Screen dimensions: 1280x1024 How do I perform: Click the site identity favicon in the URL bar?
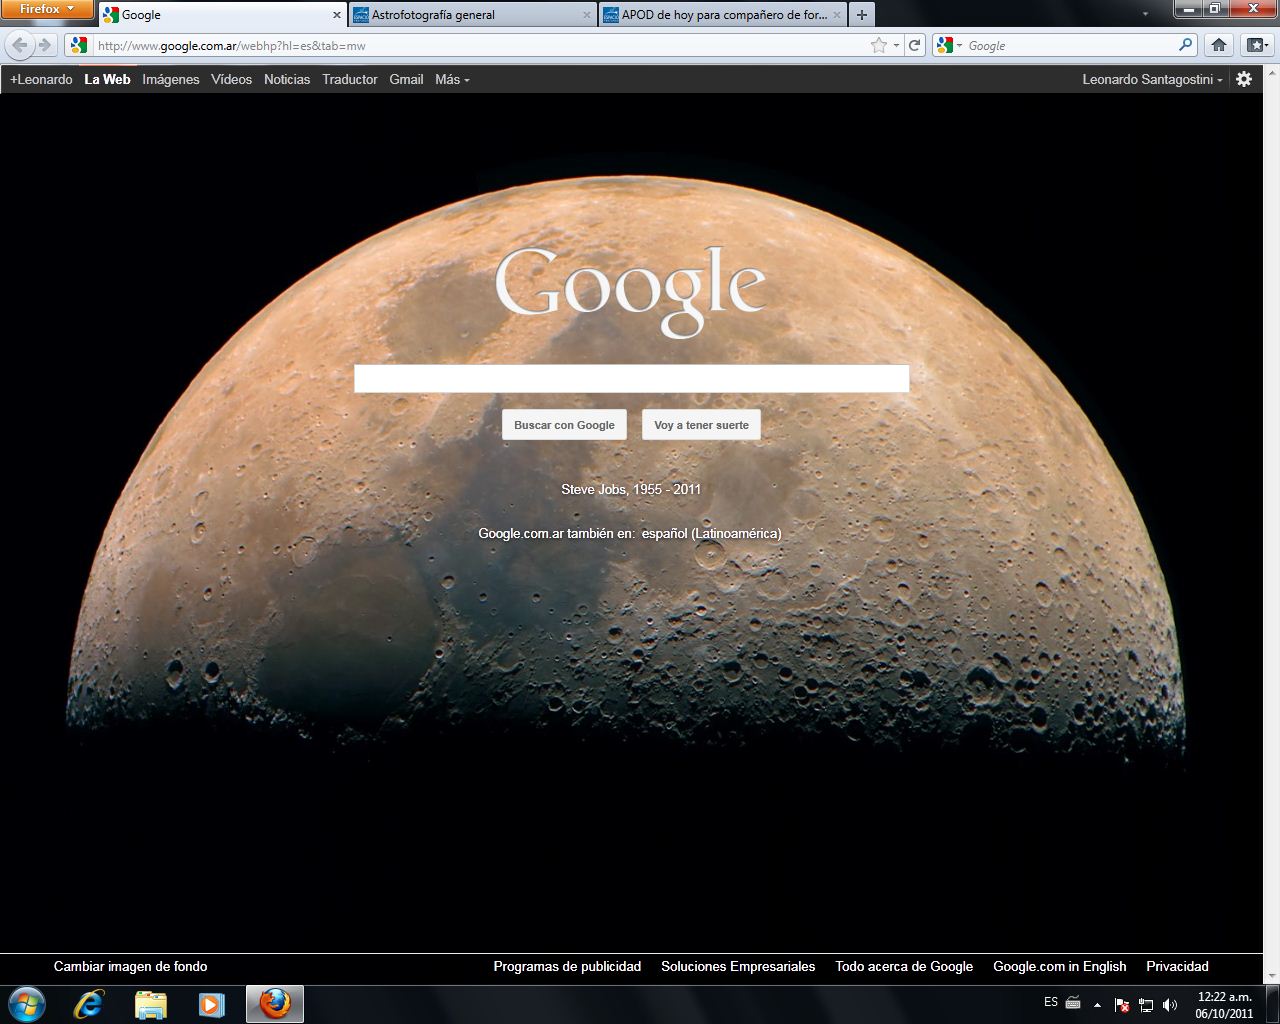(79, 45)
